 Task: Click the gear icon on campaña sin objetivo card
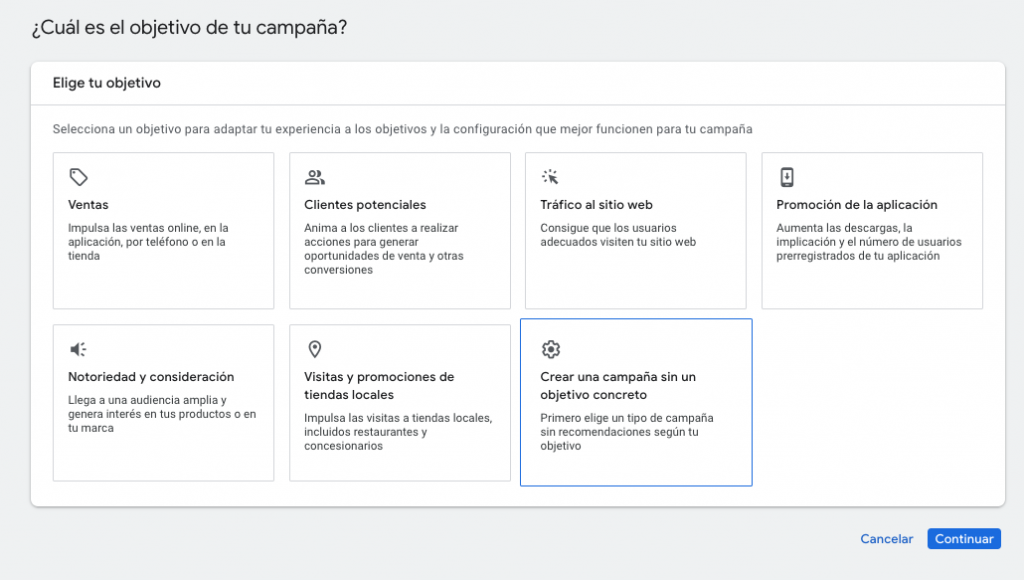pyautogui.click(x=550, y=349)
